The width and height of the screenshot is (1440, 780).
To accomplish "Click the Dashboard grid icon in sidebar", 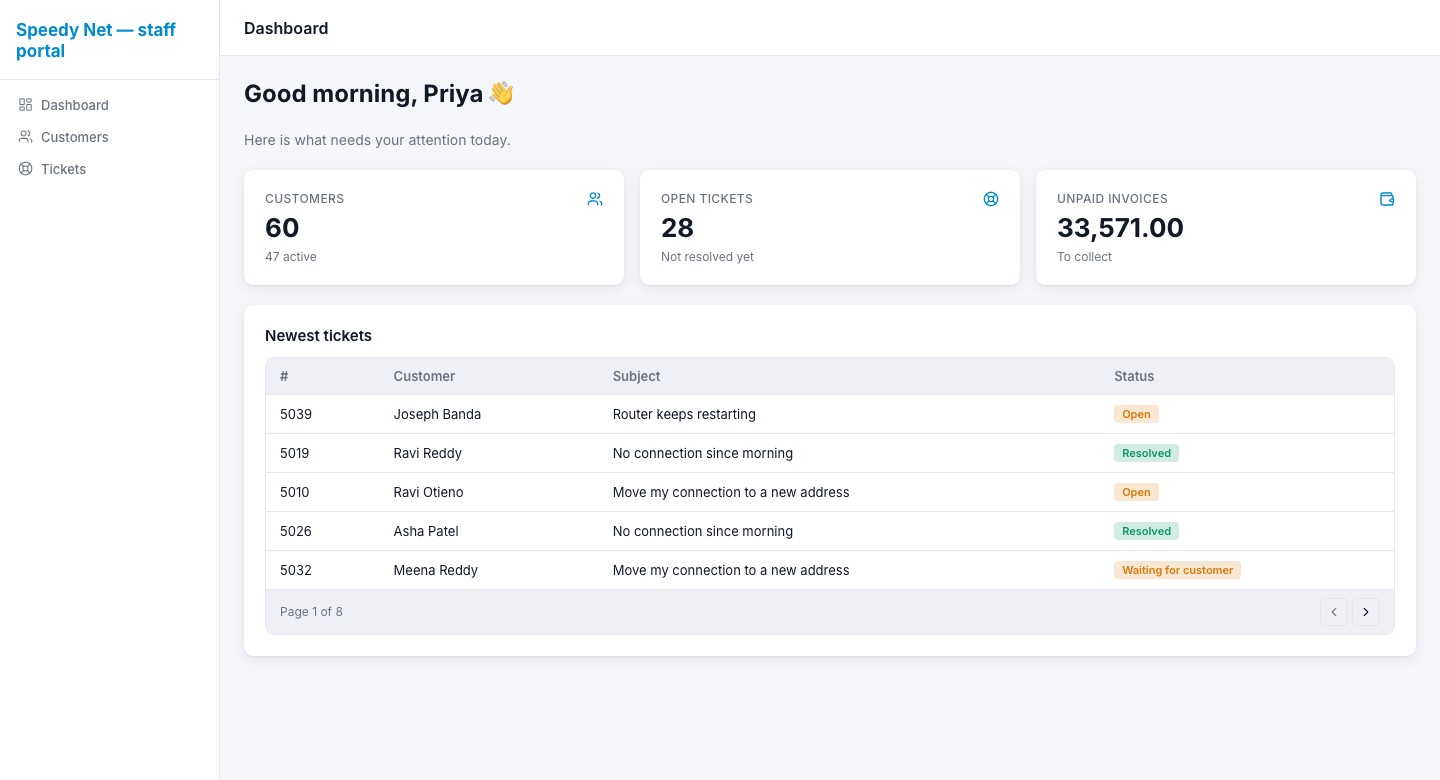I will 26,105.
